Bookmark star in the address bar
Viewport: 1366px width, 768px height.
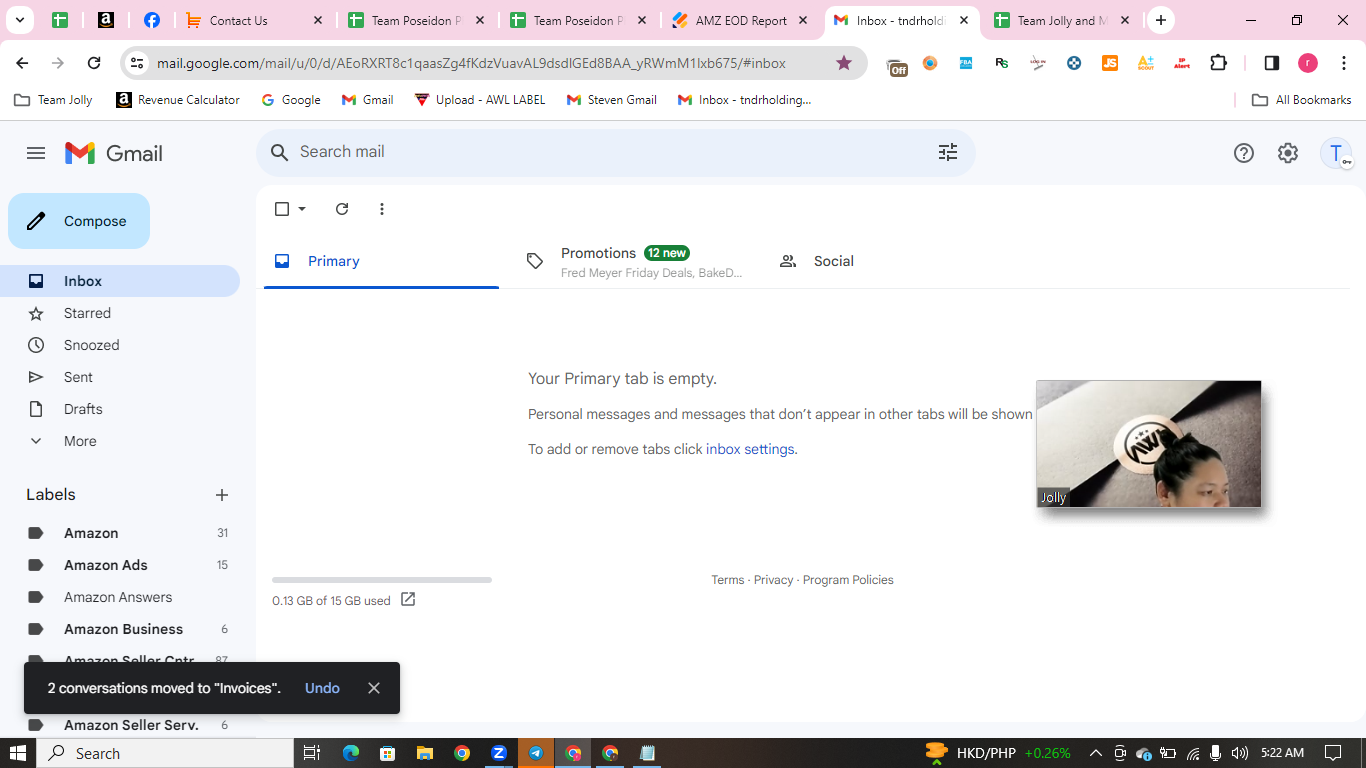(844, 63)
